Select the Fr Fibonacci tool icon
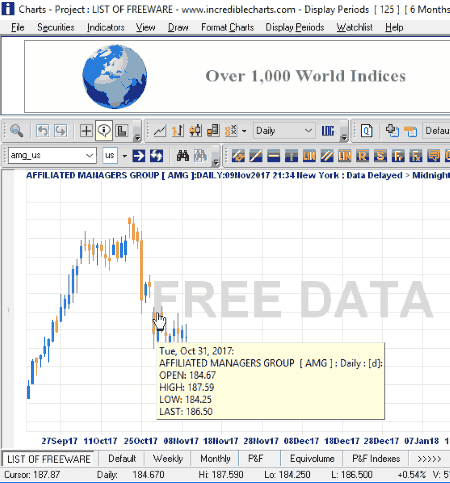 coord(398,156)
